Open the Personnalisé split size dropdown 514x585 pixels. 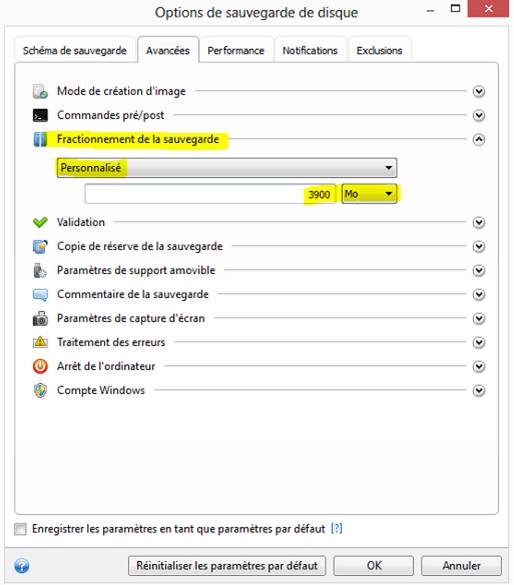pyautogui.click(x=227, y=168)
